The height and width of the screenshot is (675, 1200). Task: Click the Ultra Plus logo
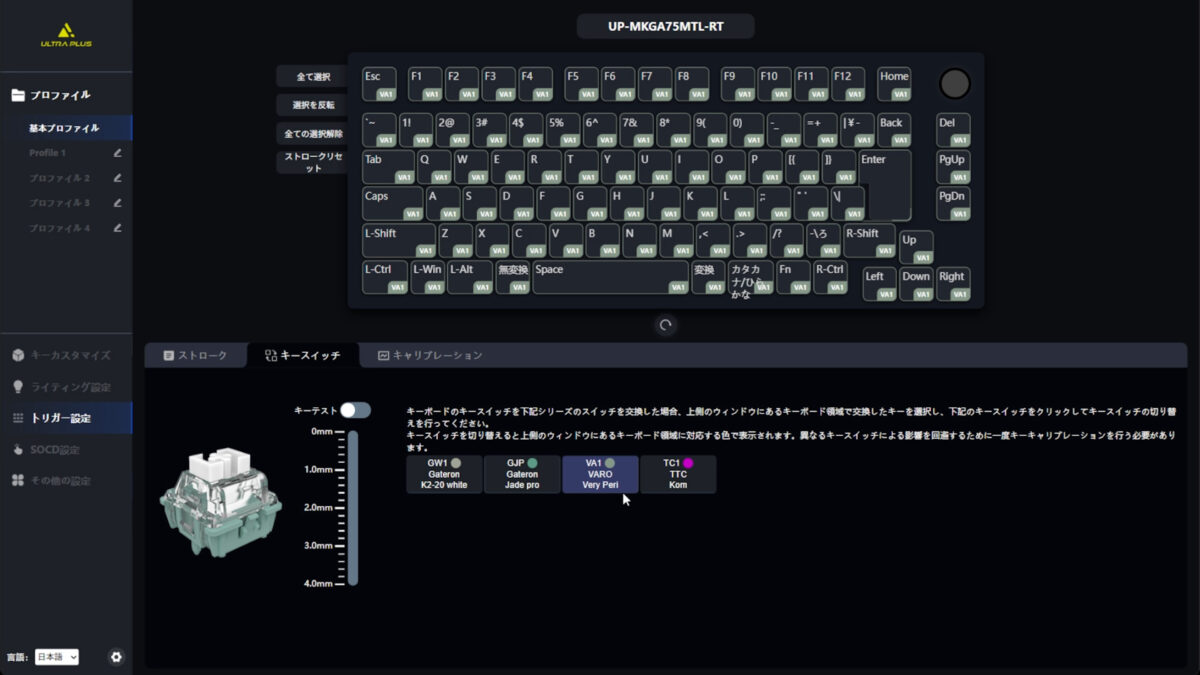66,35
